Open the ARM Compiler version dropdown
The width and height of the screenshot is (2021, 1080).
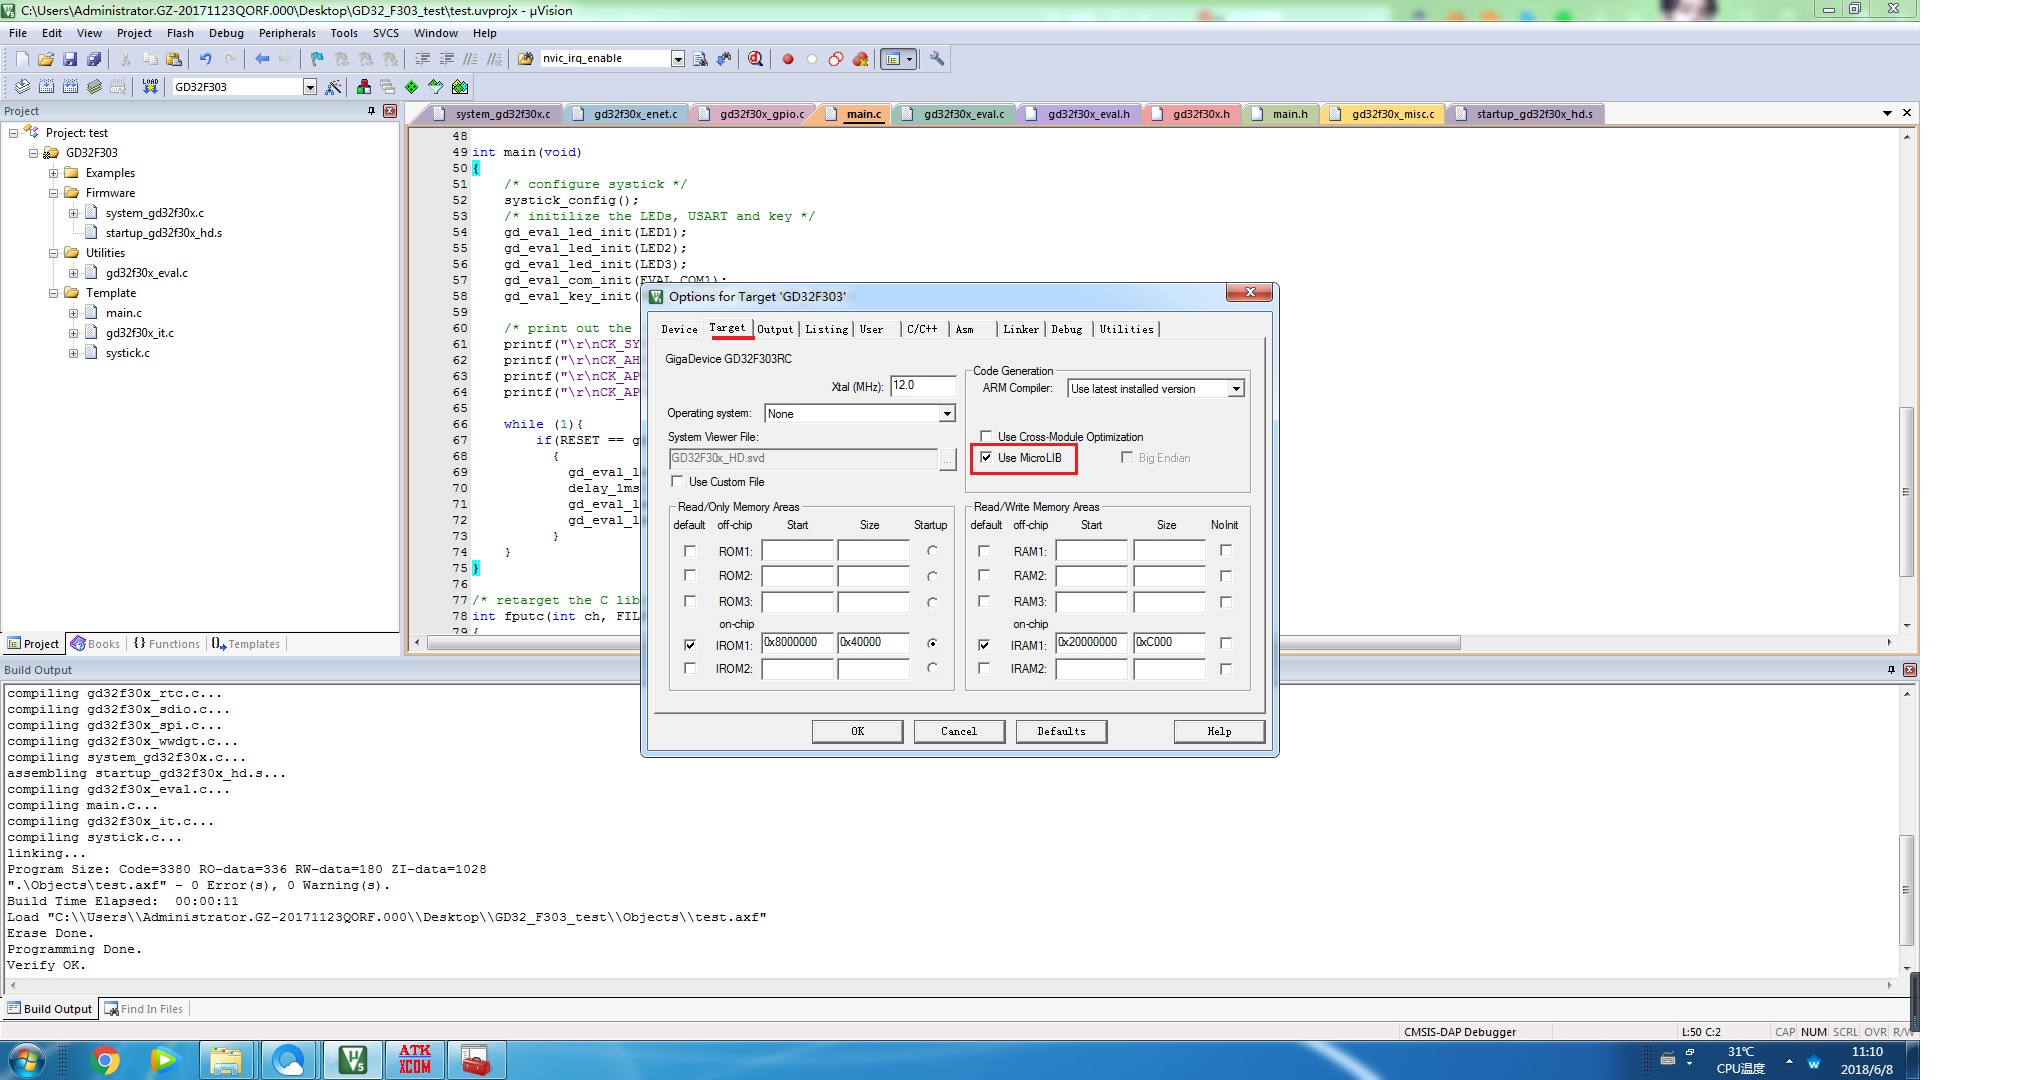pos(1236,389)
